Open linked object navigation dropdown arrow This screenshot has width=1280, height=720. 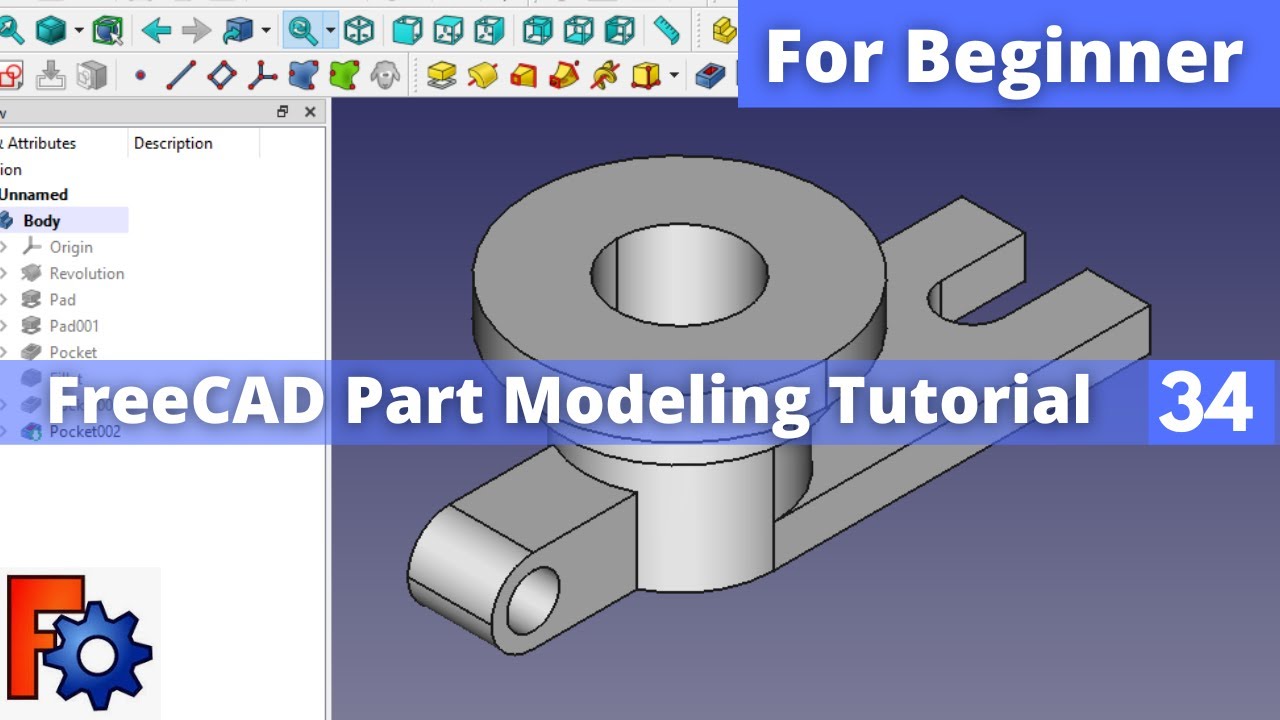266,31
